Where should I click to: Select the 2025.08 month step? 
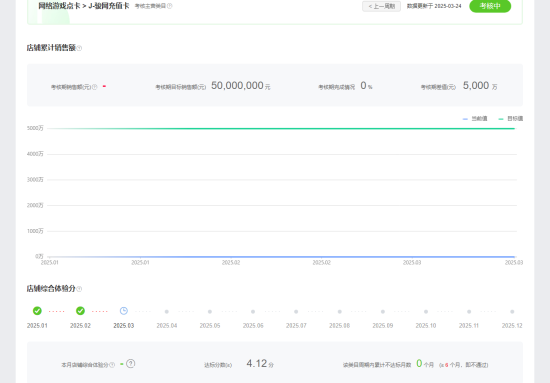click(x=340, y=311)
